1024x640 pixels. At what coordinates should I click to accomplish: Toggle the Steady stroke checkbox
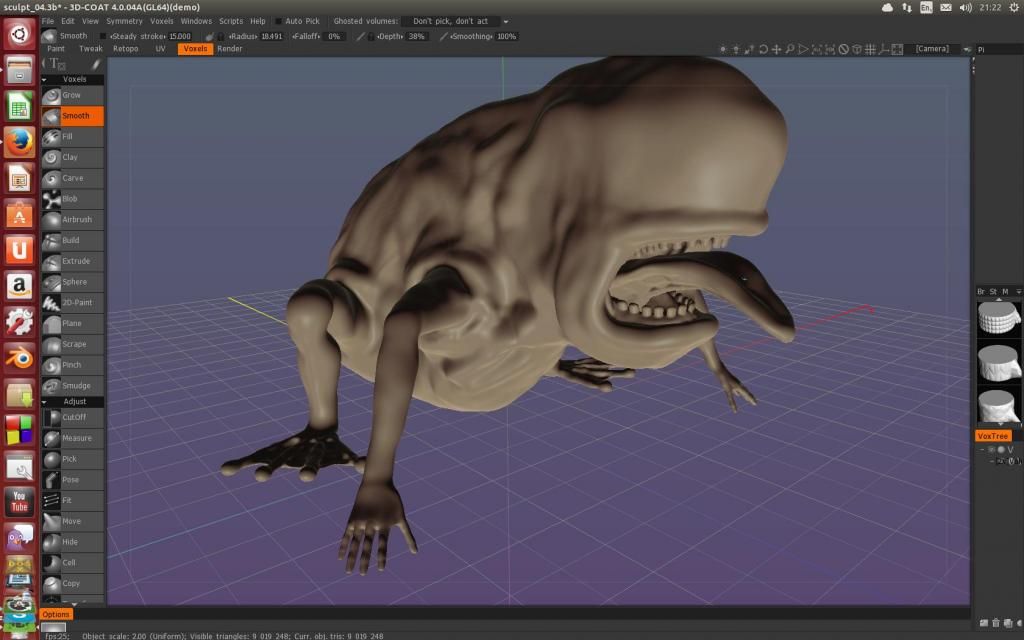(103, 36)
